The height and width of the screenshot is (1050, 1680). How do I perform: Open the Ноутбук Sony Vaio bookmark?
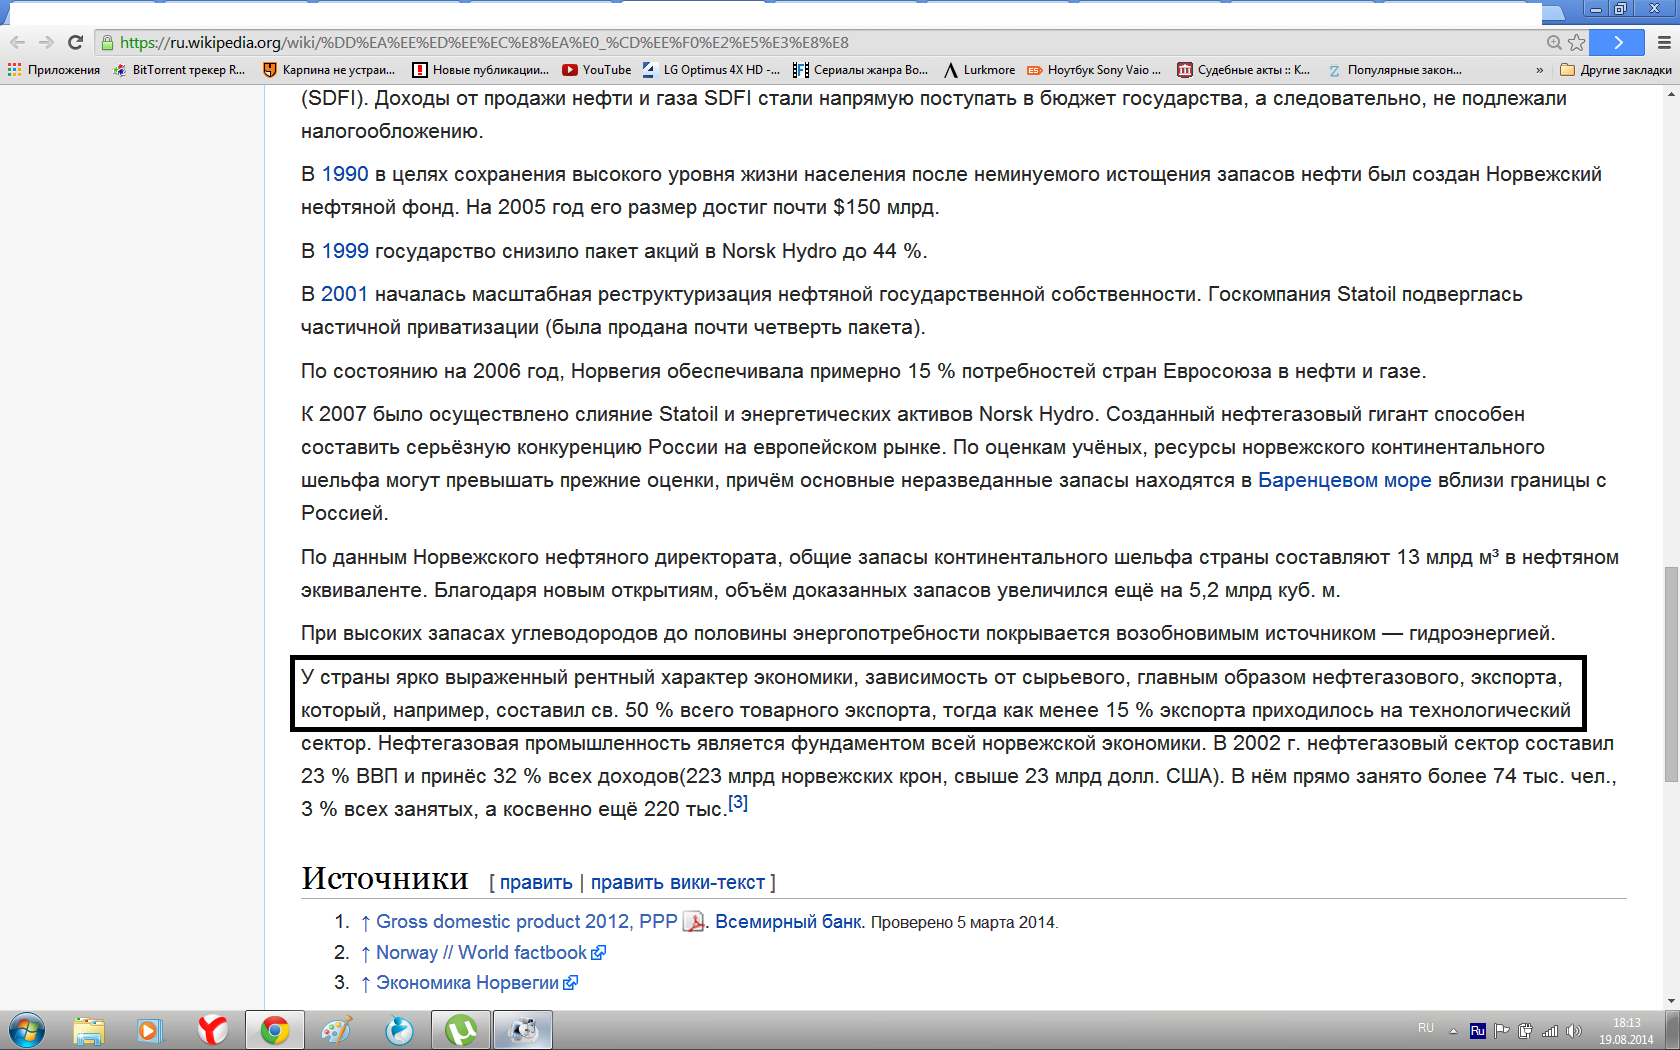[x=1094, y=70]
